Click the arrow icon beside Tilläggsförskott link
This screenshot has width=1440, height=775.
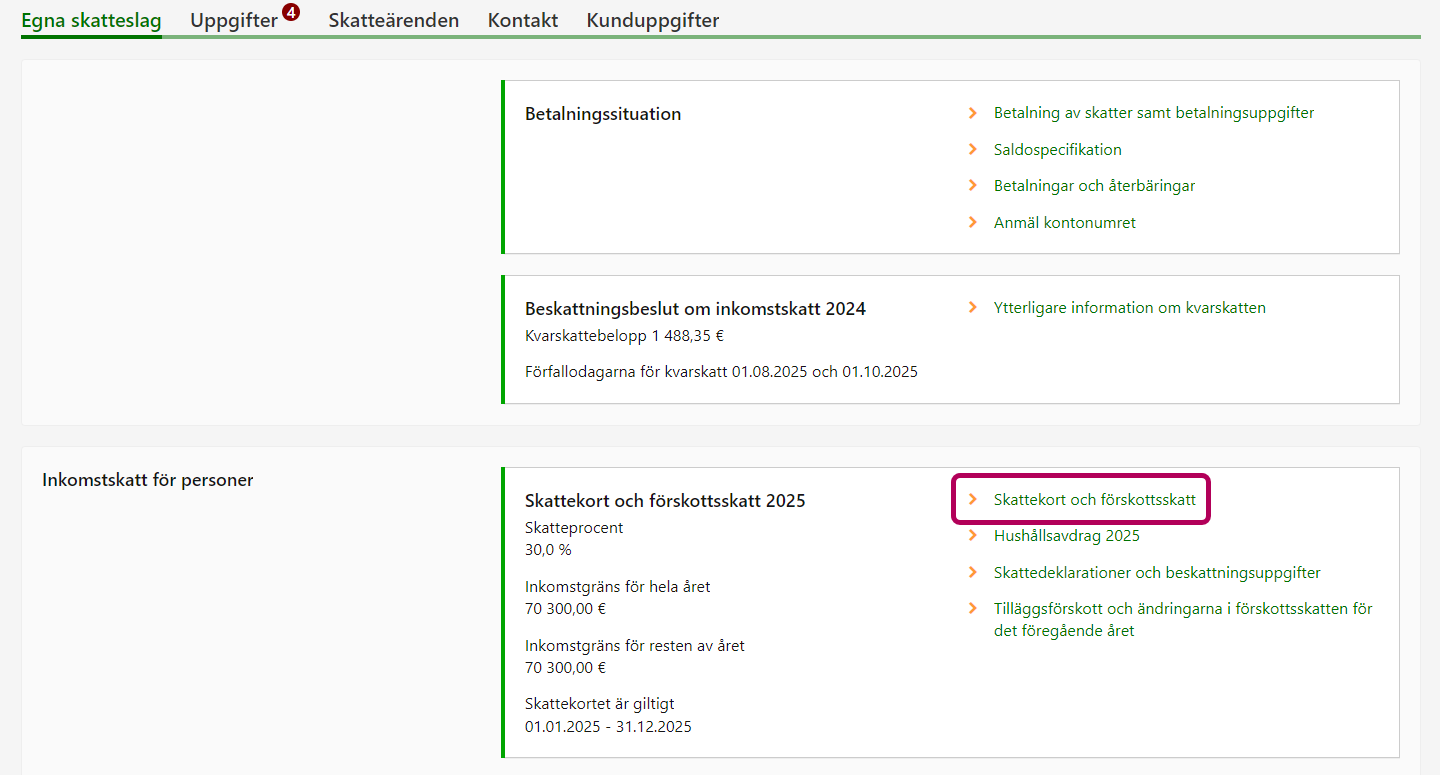tap(972, 608)
